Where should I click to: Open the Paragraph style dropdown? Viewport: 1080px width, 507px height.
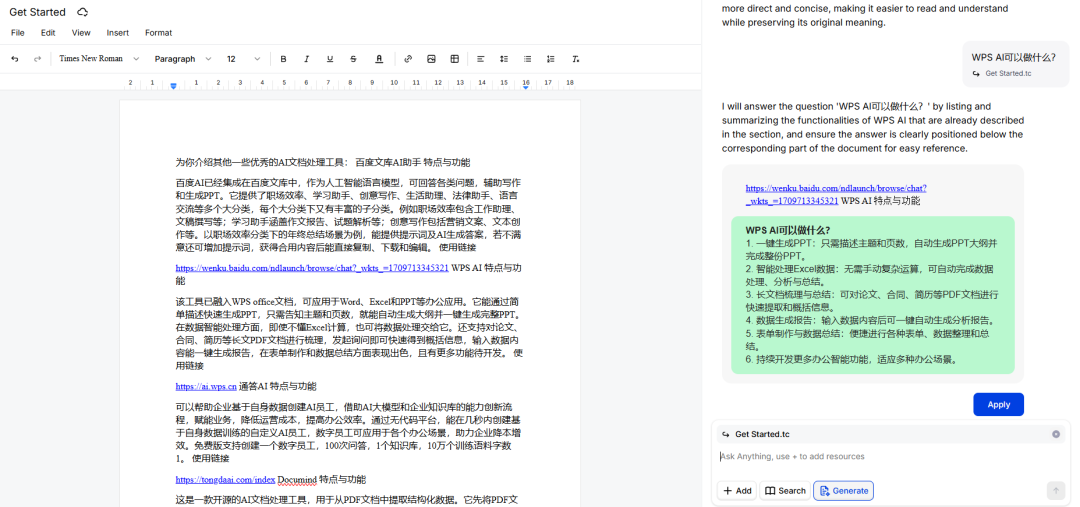click(183, 59)
